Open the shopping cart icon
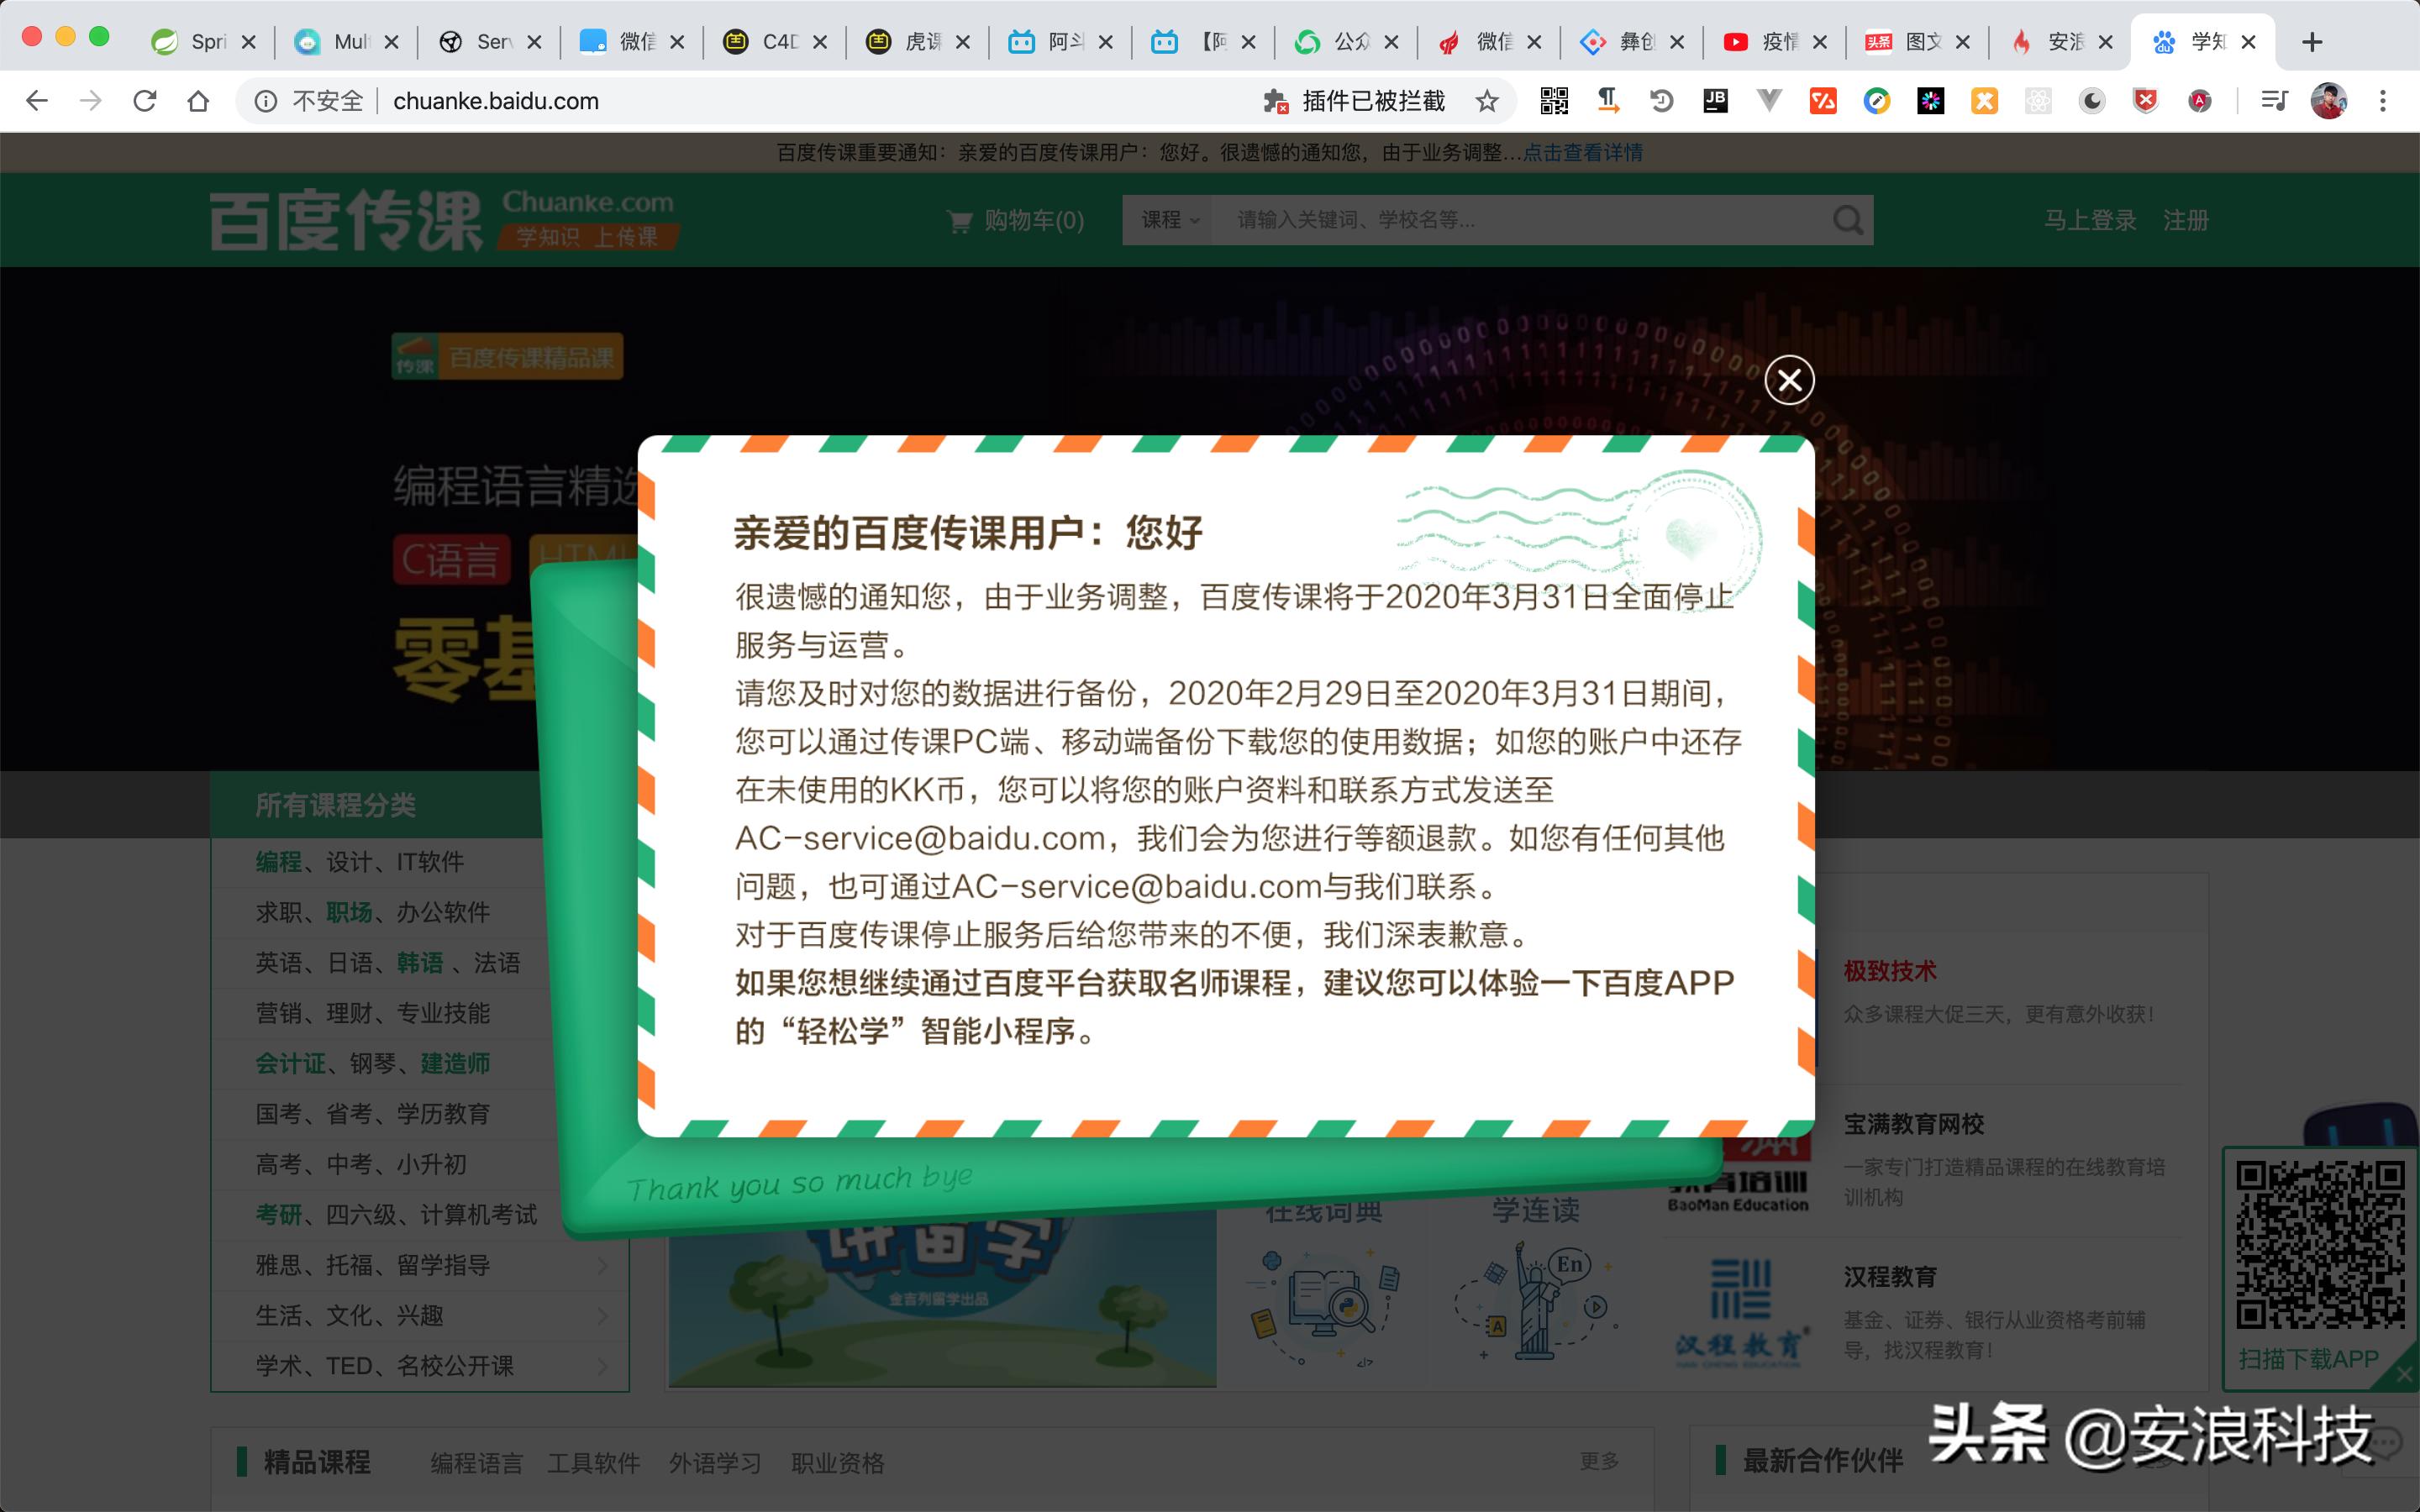Viewport: 2420px width, 1512px height. point(958,221)
